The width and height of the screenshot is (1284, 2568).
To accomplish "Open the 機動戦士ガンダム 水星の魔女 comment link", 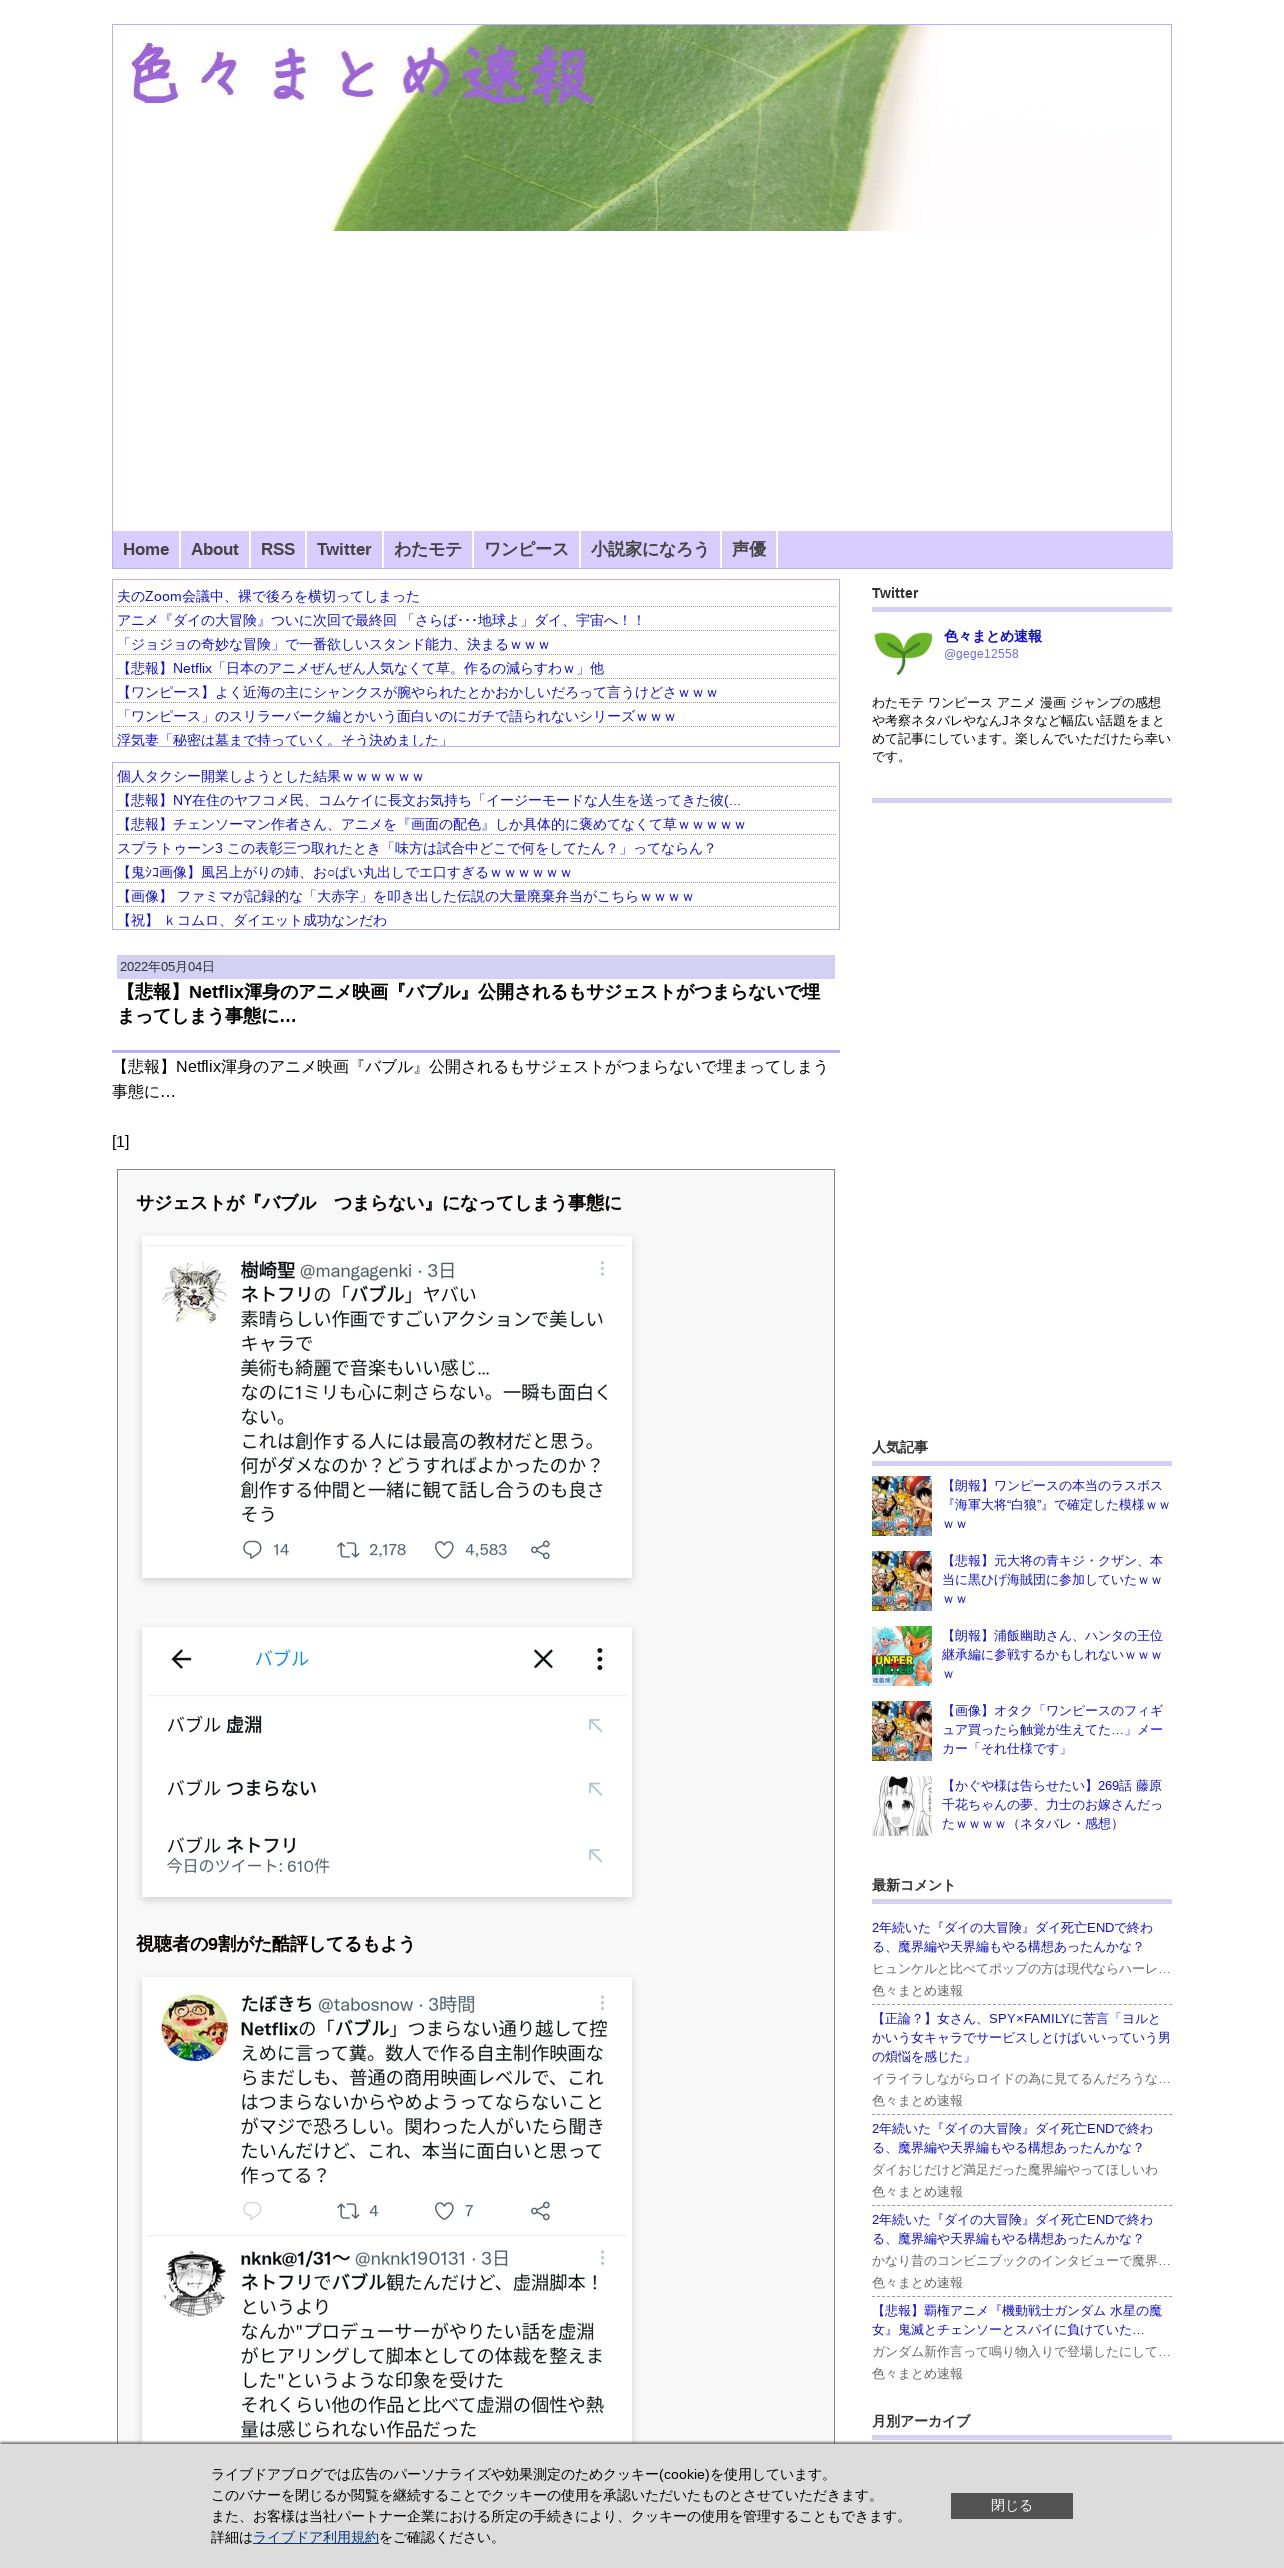I will click(x=1017, y=2320).
